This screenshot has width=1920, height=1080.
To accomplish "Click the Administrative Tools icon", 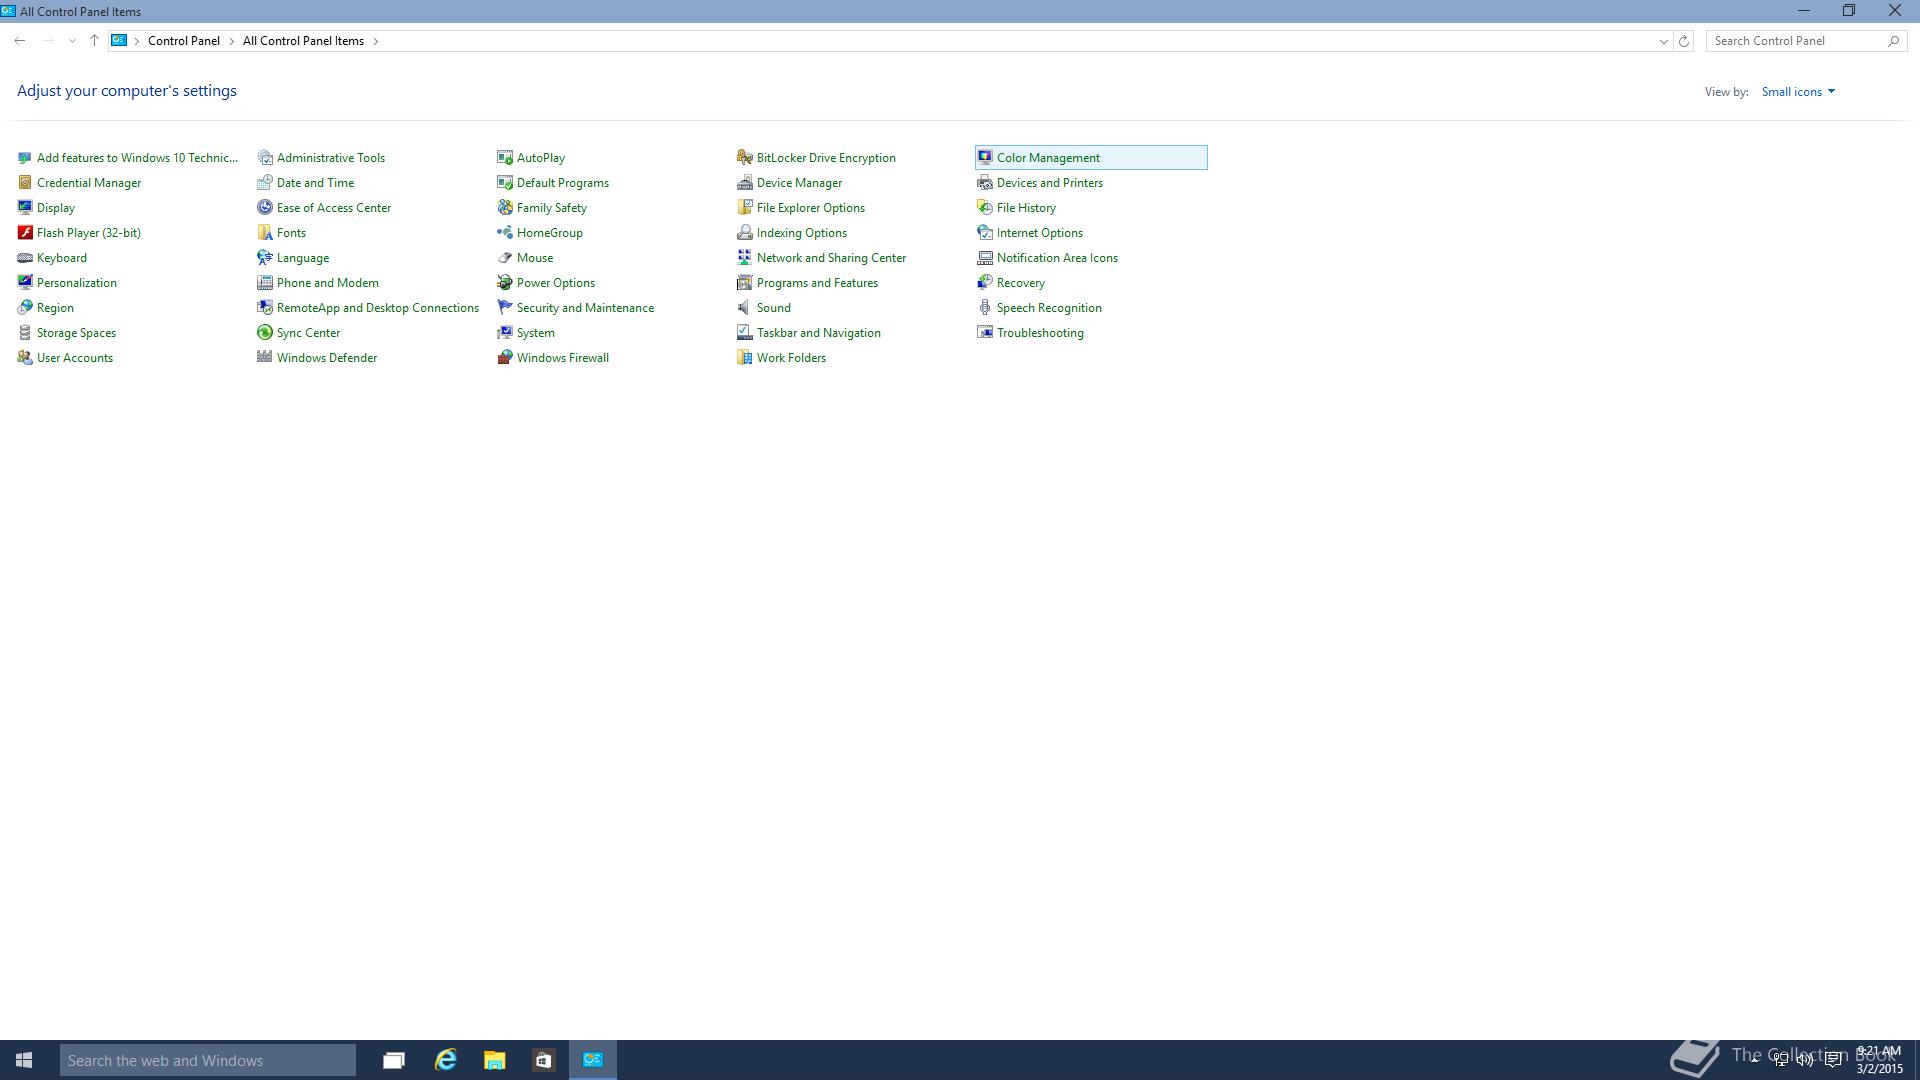I will point(265,158).
